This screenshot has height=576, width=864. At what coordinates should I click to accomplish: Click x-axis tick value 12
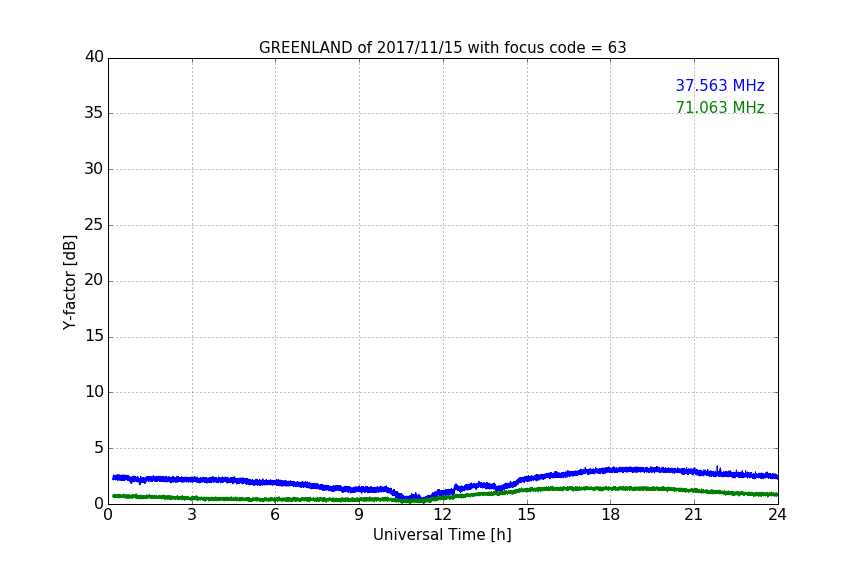pos(442,515)
